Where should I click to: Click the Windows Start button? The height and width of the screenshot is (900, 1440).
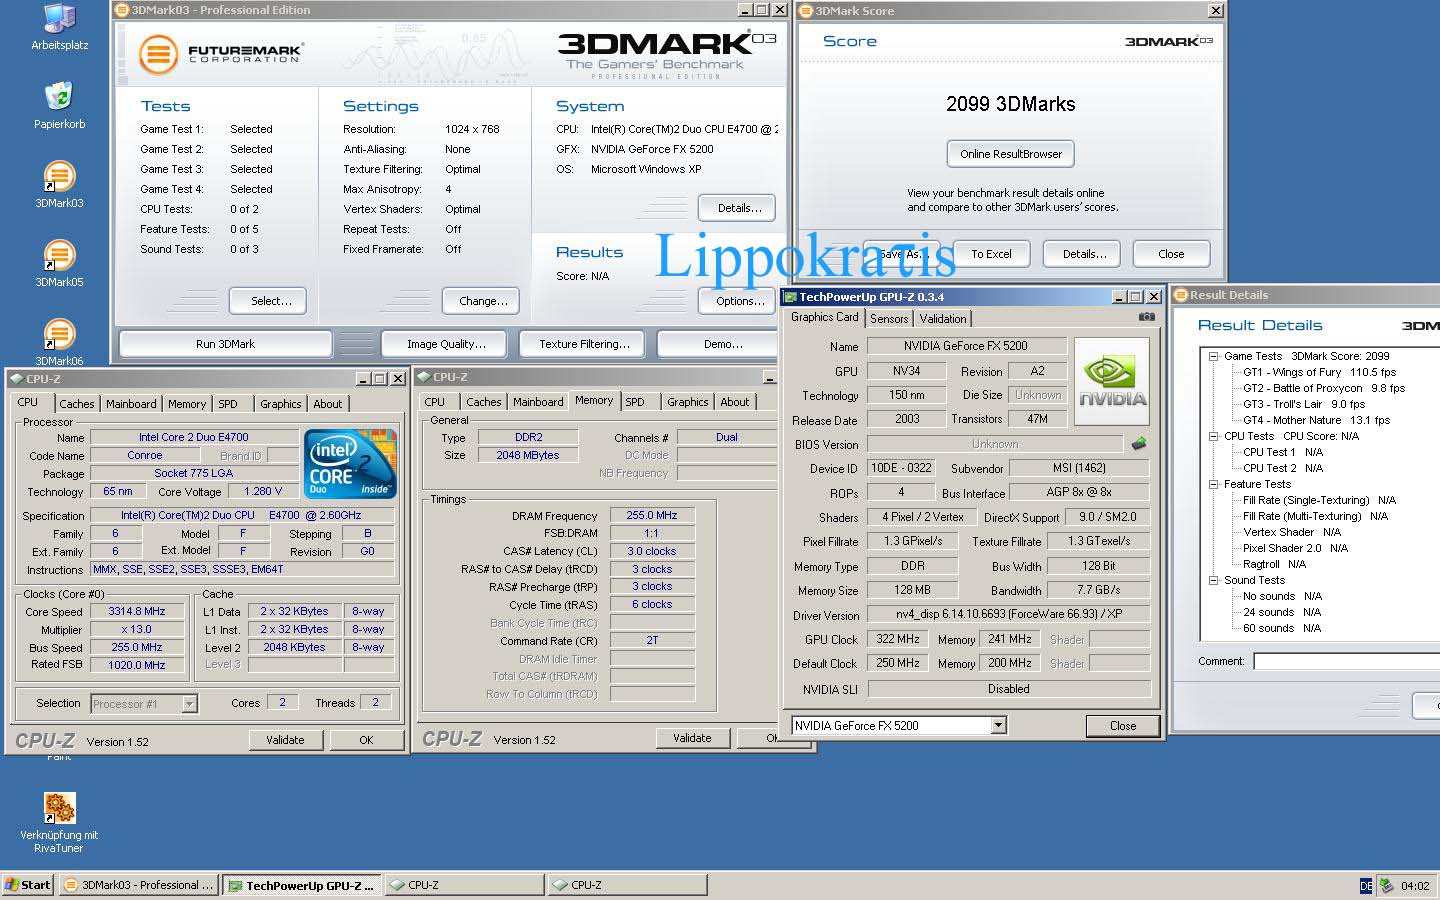tap(28, 885)
